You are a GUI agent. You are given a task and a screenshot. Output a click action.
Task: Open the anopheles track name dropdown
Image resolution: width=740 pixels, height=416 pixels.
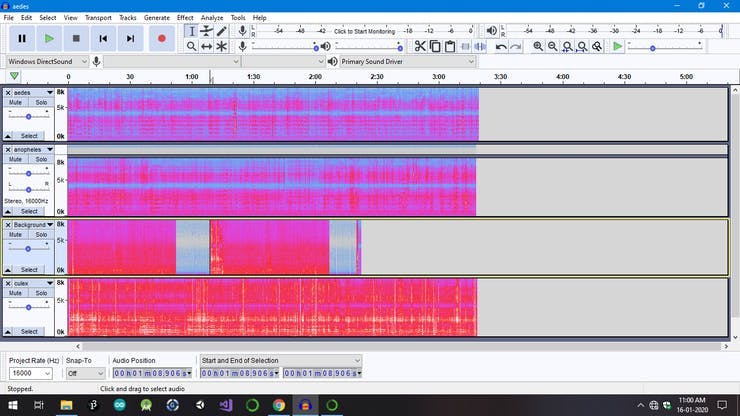point(49,149)
